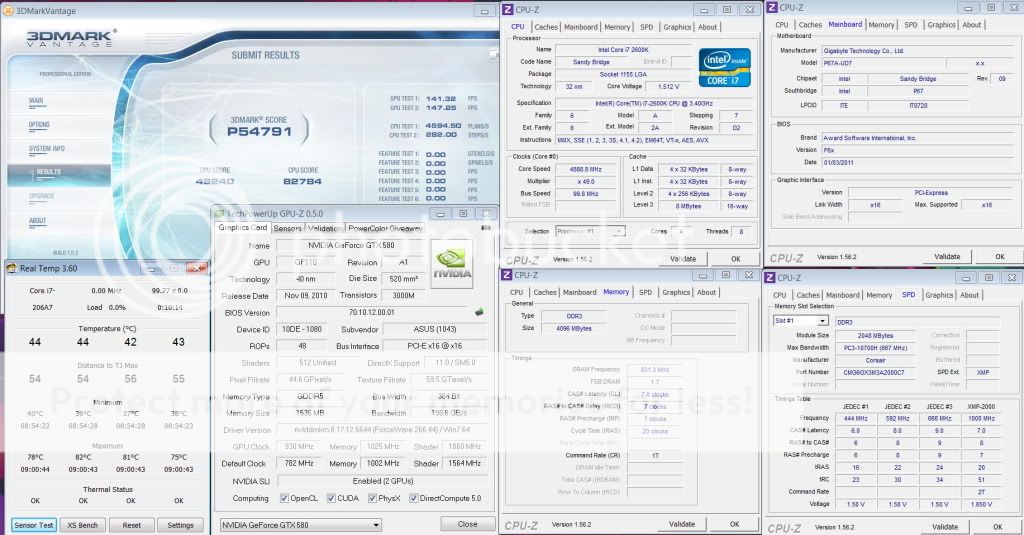Screen dimensions: 1024x535
Task: Click CPU score value 82784
Action: [x=302, y=181]
